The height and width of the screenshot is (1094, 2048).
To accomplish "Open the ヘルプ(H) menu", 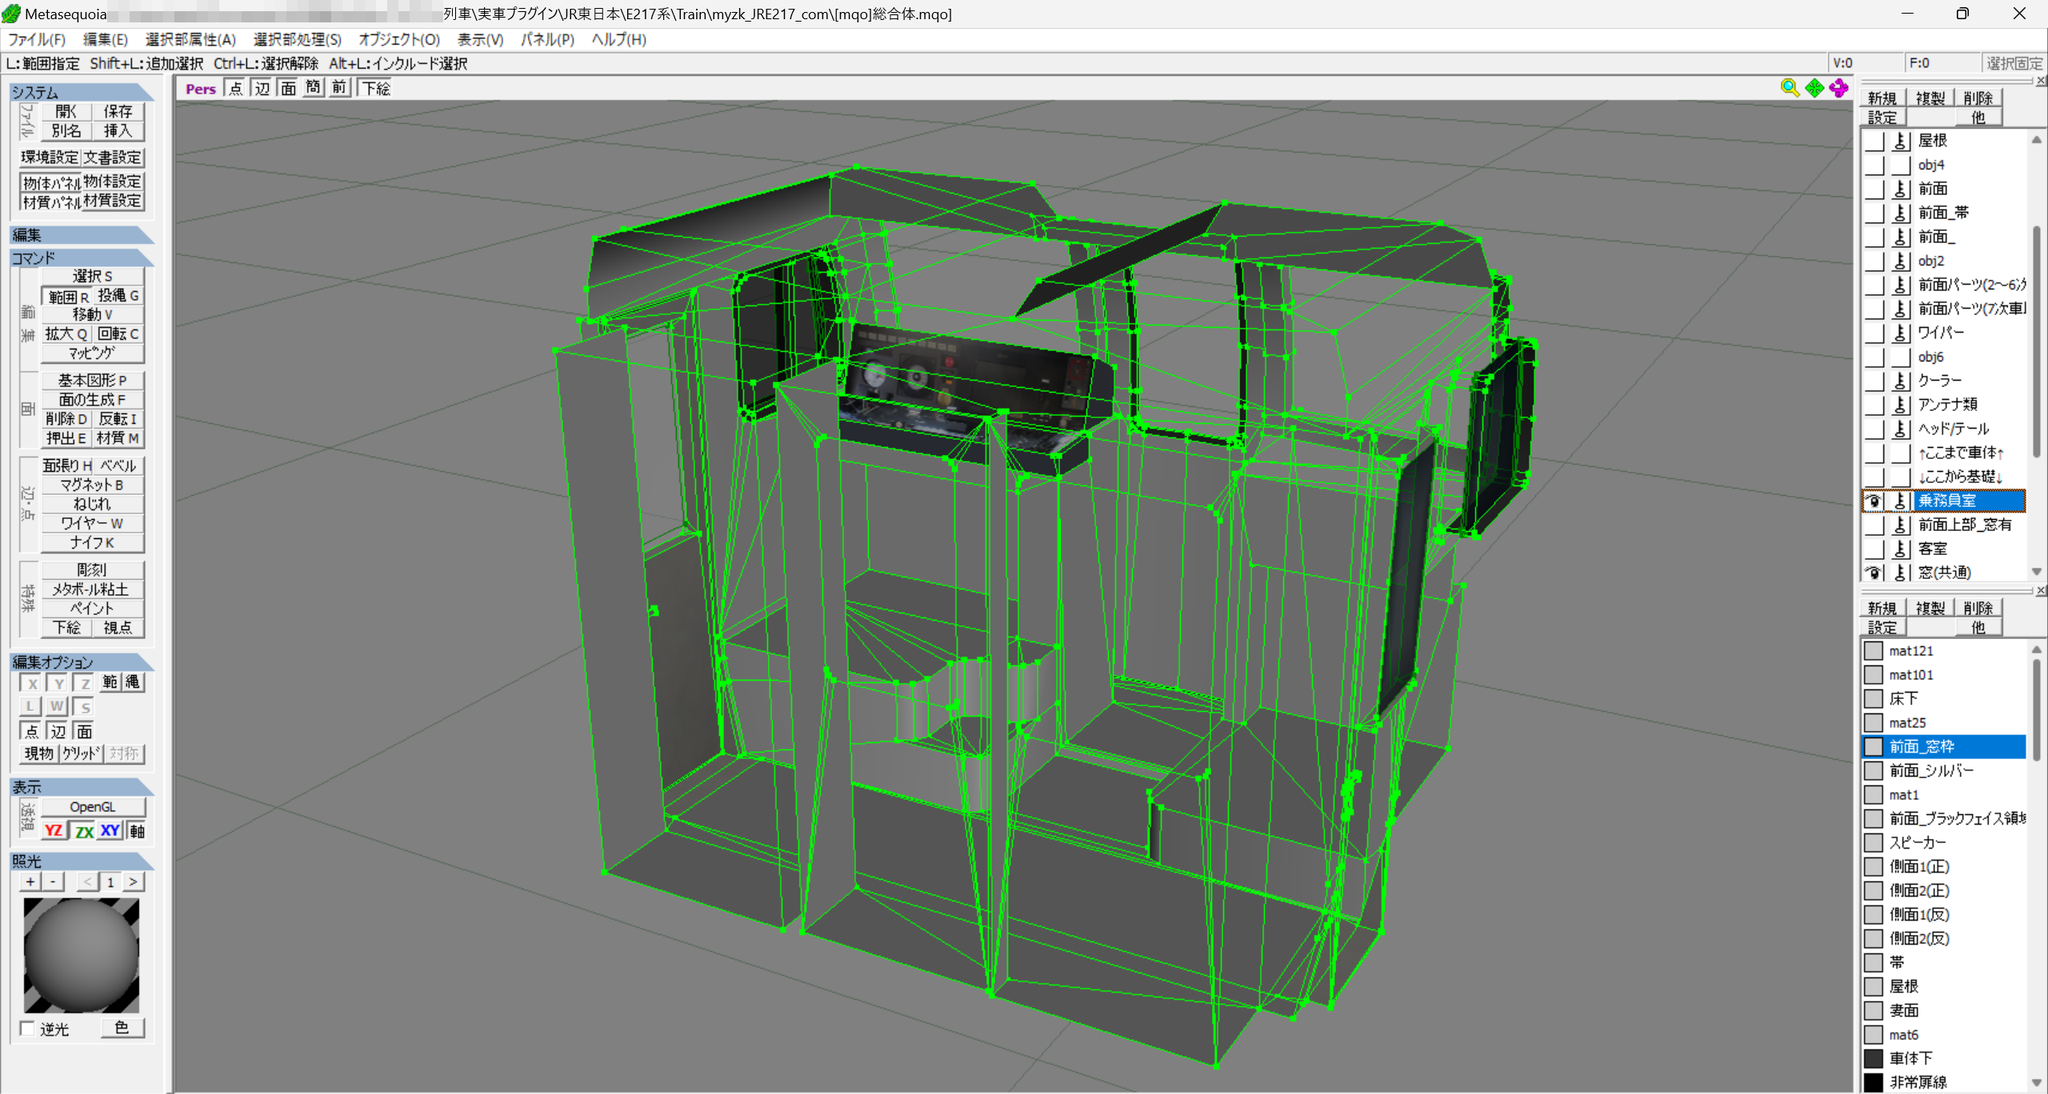I will click(x=619, y=39).
